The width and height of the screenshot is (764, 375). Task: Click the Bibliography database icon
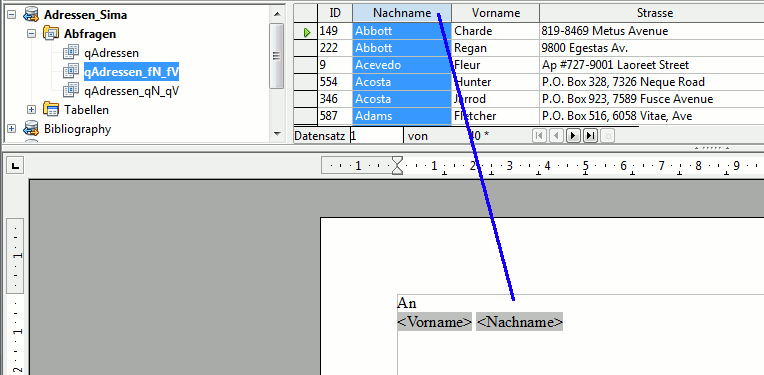pyautogui.click(x=31, y=129)
